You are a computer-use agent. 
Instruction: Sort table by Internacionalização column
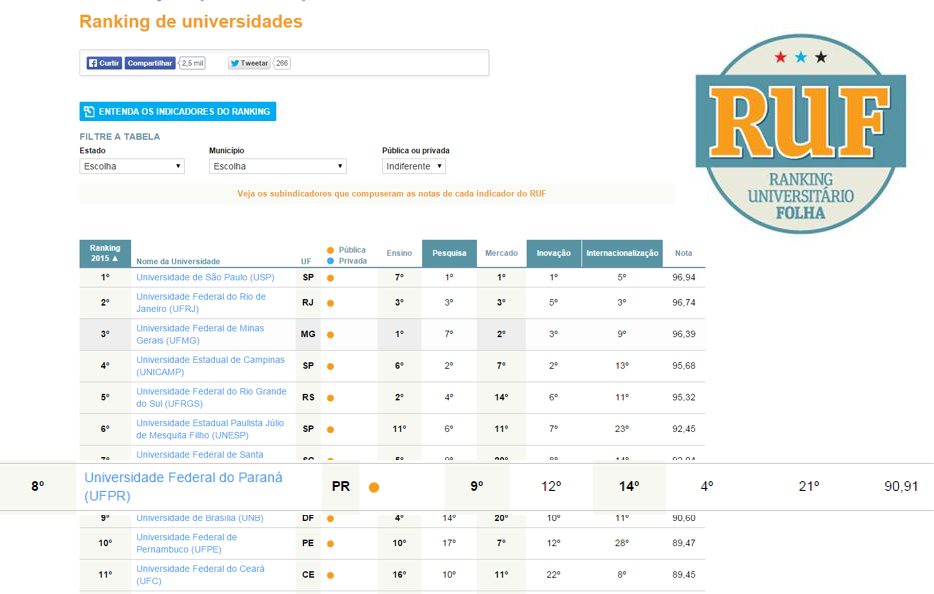point(622,253)
